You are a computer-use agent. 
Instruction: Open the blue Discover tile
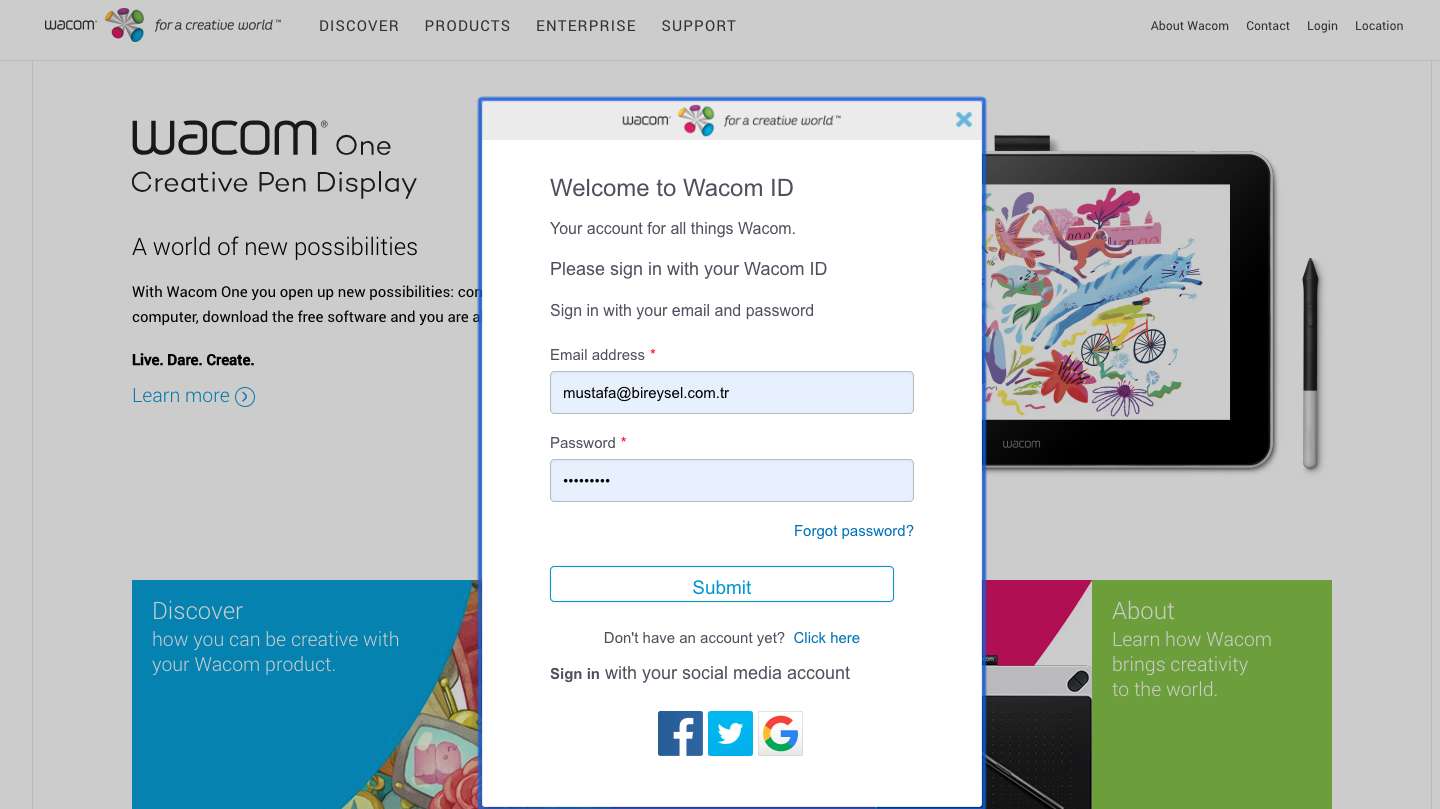[306, 694]
